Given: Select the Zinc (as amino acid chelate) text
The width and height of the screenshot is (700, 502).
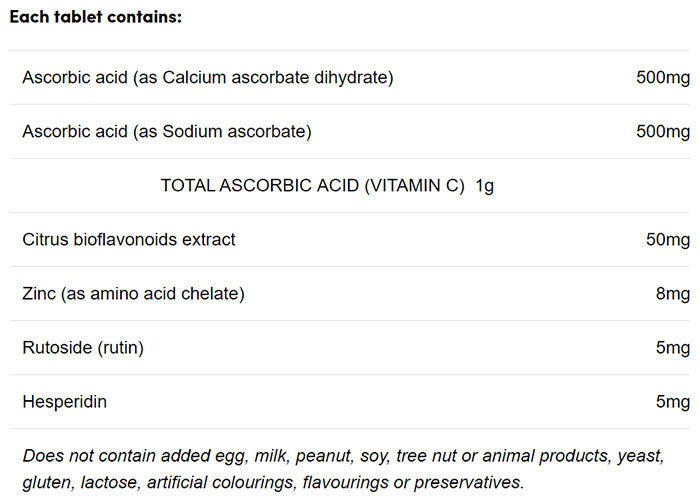Looking at the screenshot, I should [133, 293].
